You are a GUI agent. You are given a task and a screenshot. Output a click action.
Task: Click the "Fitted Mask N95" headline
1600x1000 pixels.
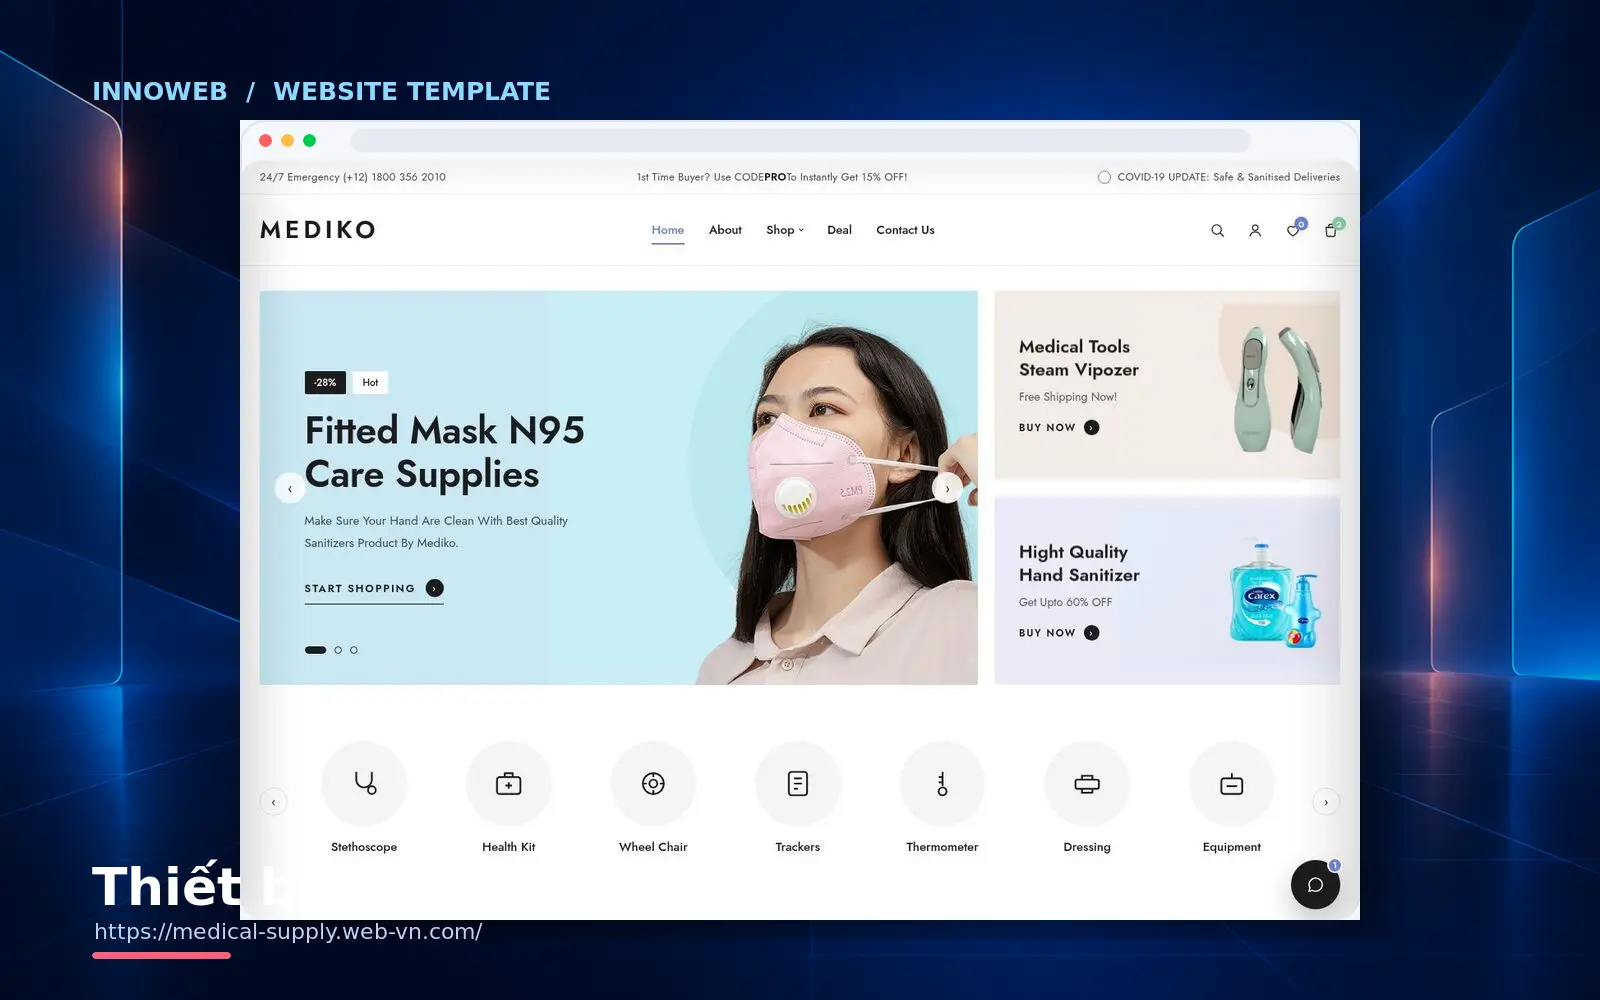pyautogui.click(x=445, y=431)
